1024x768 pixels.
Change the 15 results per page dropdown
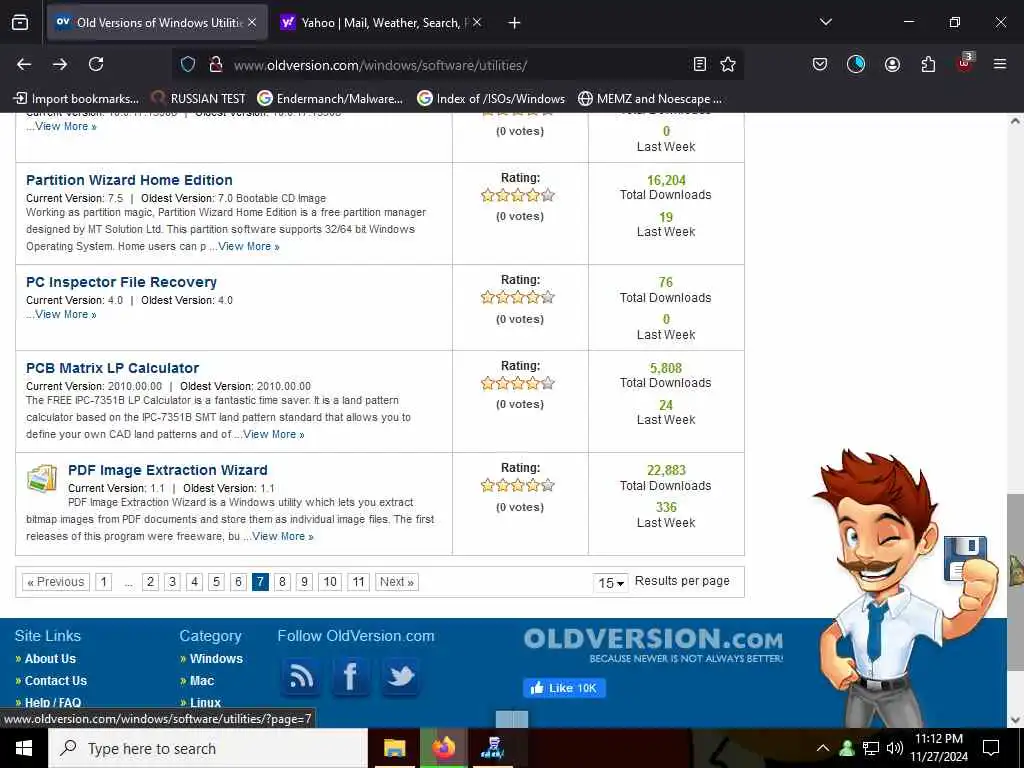click(x=611, y=583)
